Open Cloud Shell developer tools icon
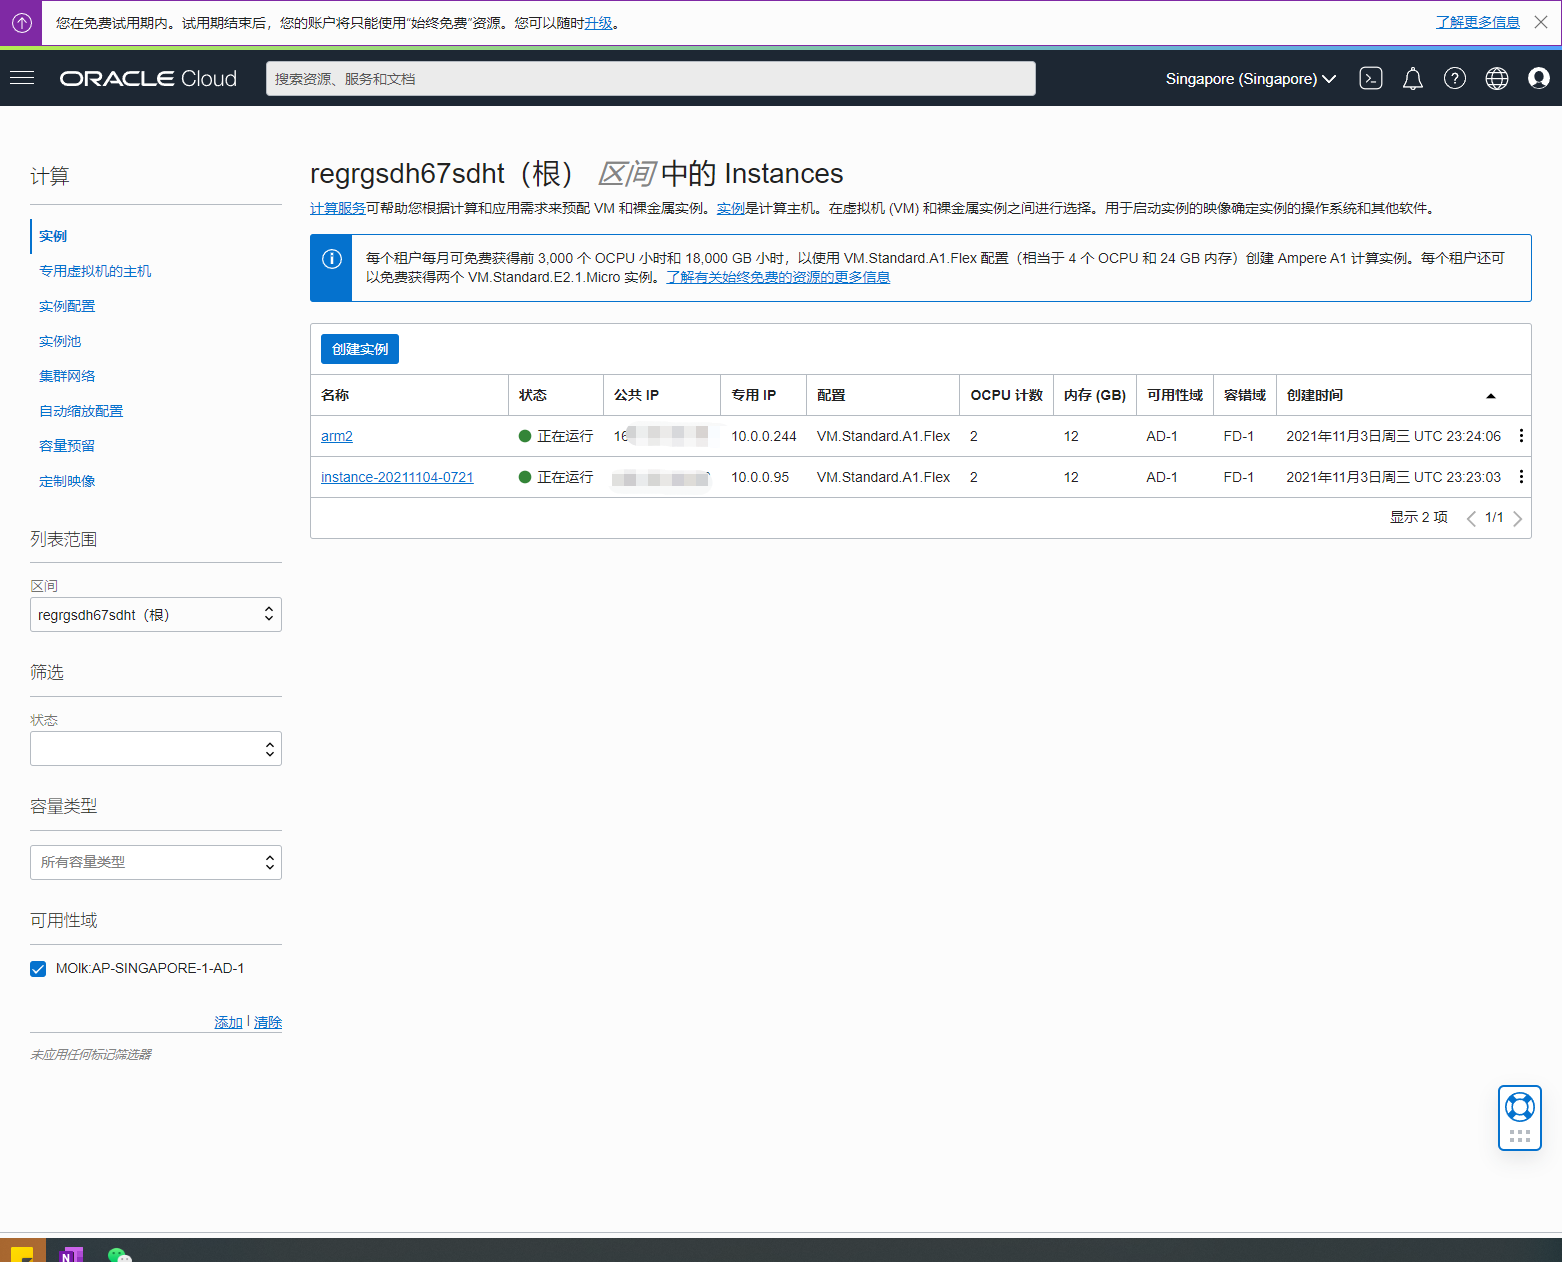1562x1262 pixels. [x=1371, y=78]
